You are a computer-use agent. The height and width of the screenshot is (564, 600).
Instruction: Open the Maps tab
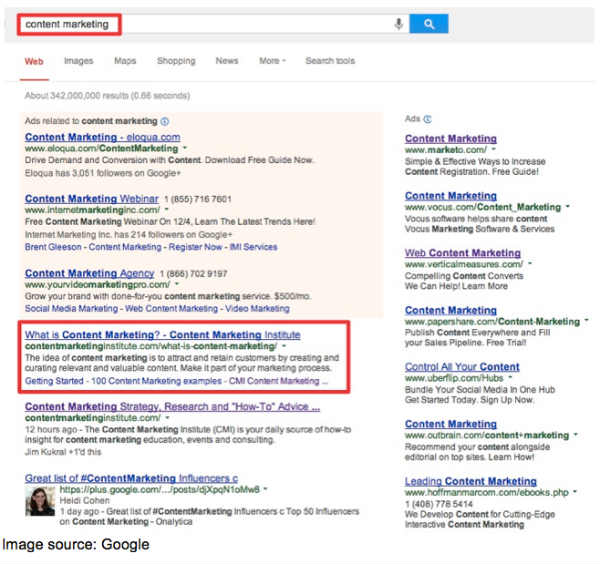pos(125,61)
